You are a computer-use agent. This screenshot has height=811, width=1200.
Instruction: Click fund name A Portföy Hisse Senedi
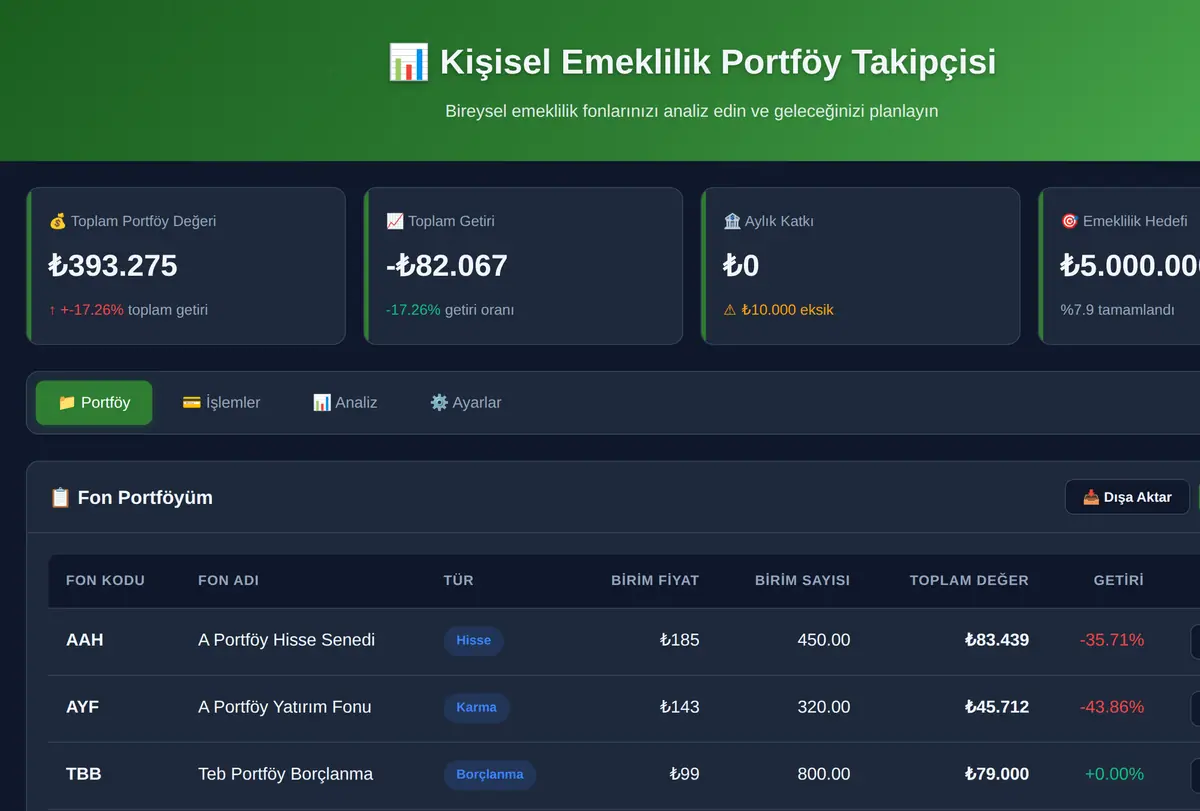pyautogui.click(x=287, y=640)
